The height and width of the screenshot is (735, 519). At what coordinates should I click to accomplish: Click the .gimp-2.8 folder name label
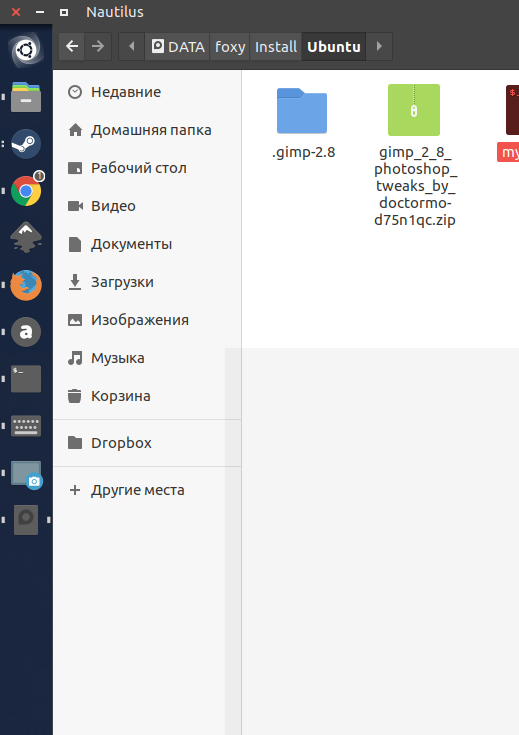(303, 152)
